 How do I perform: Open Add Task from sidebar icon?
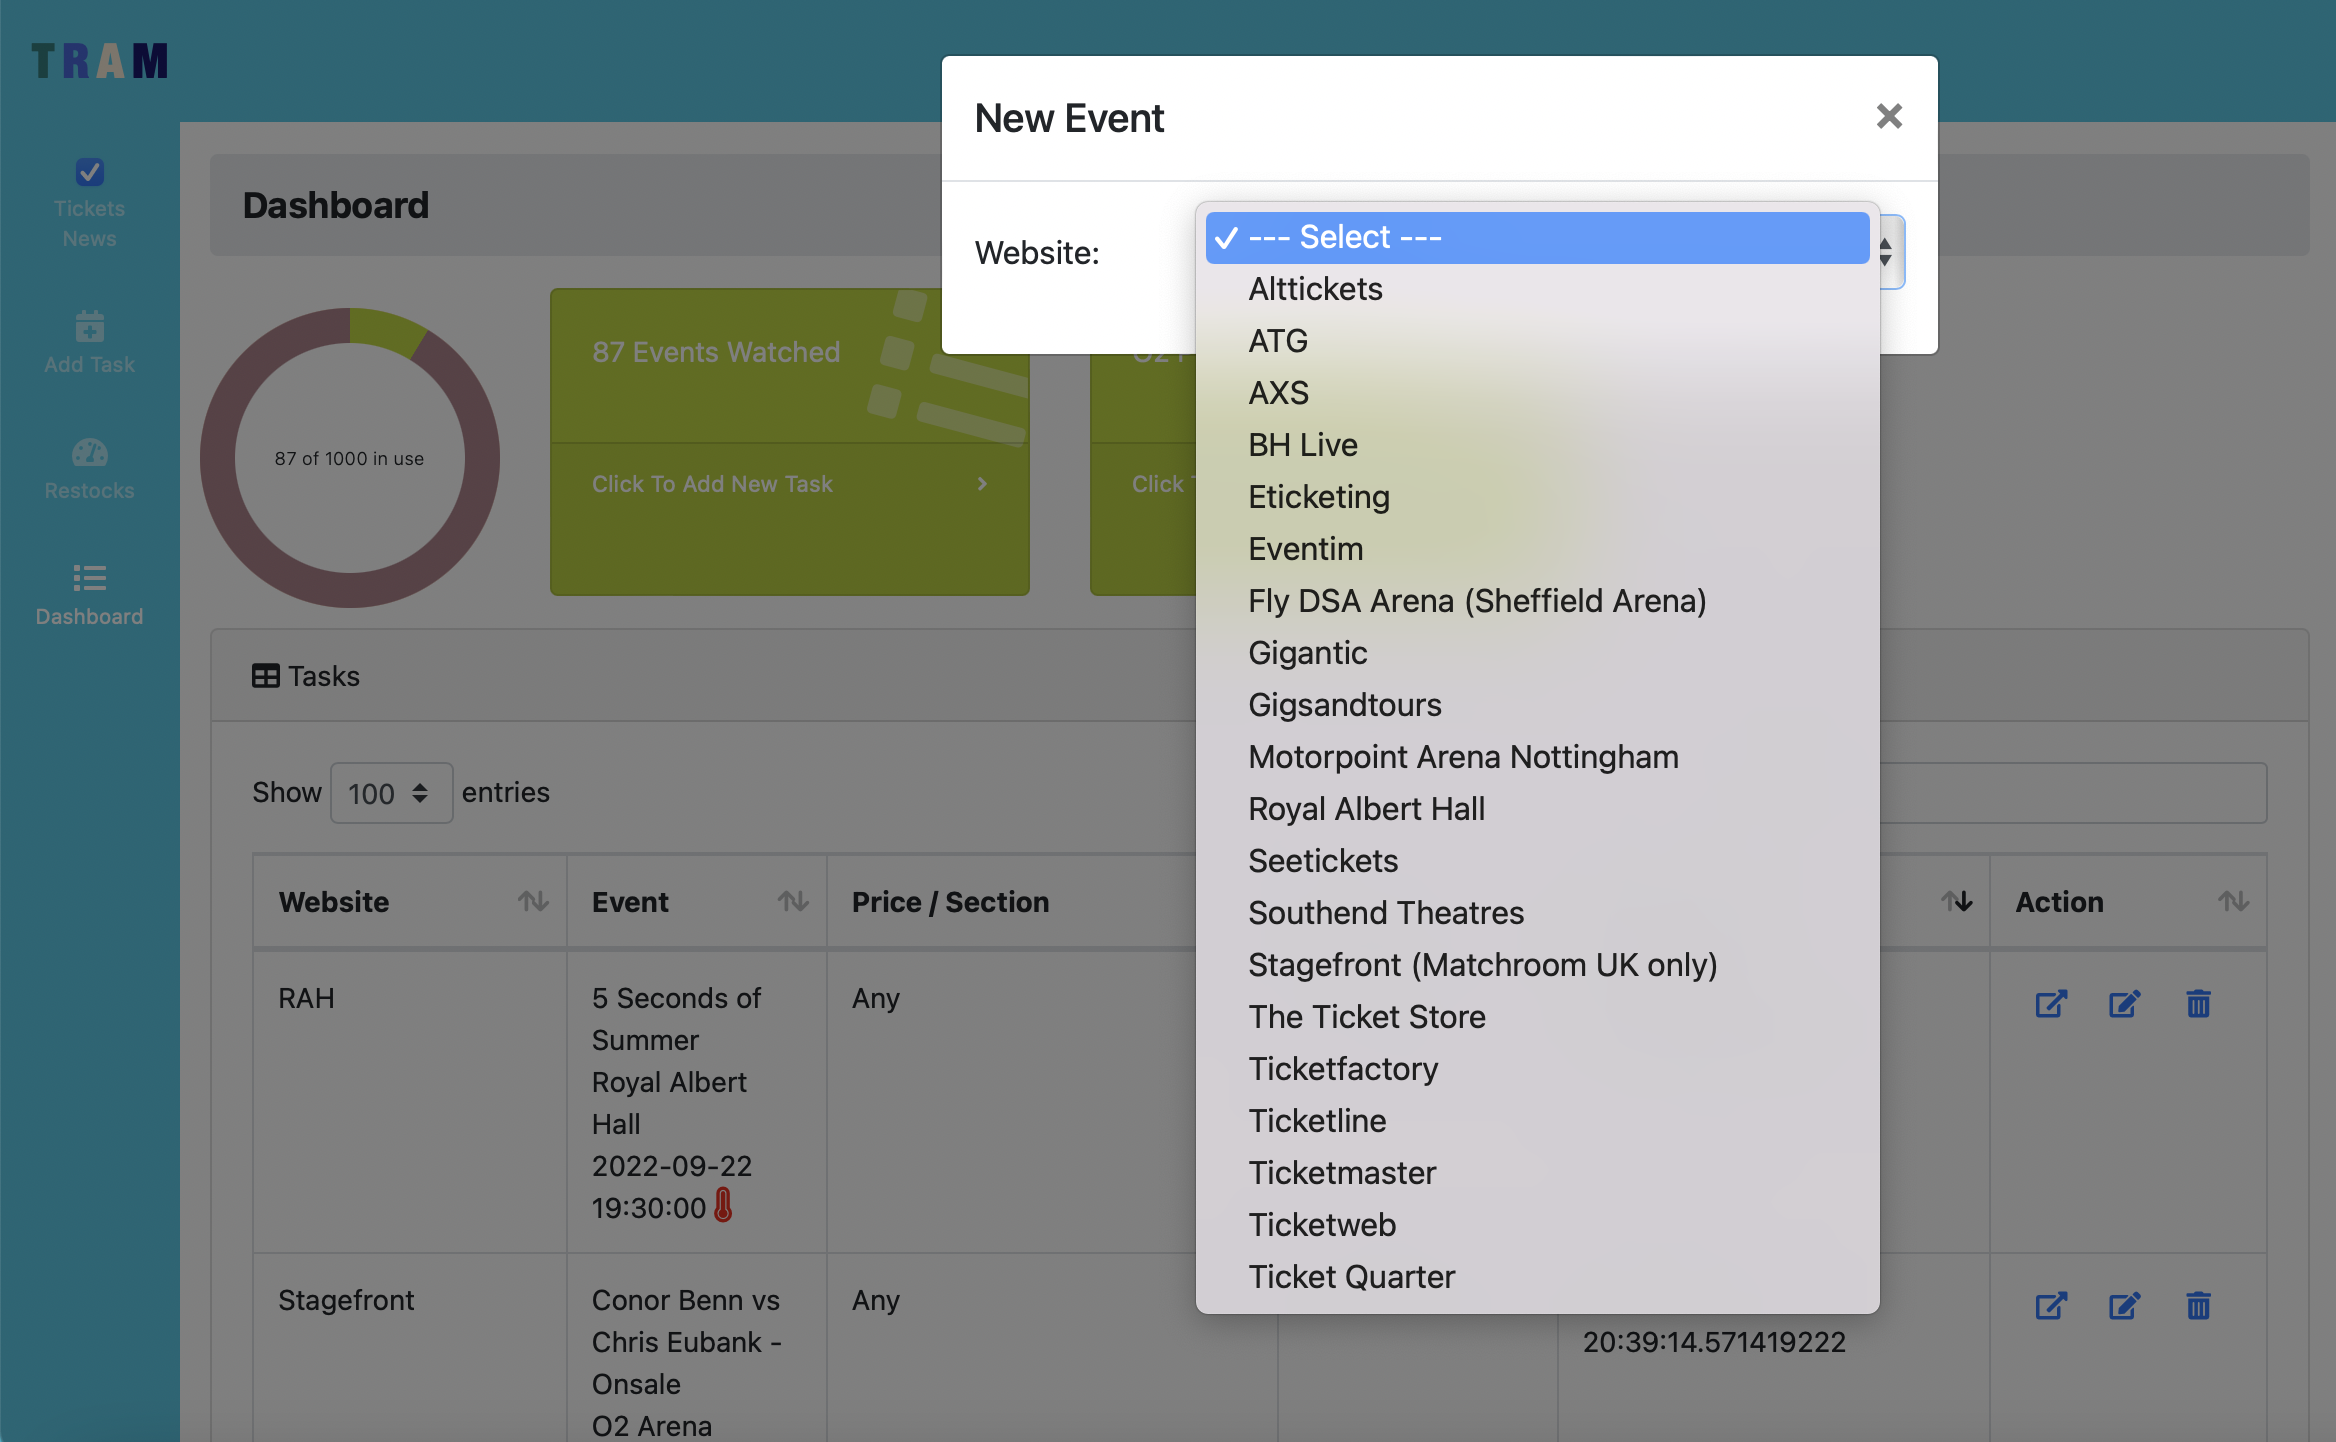tap(89, 326)
